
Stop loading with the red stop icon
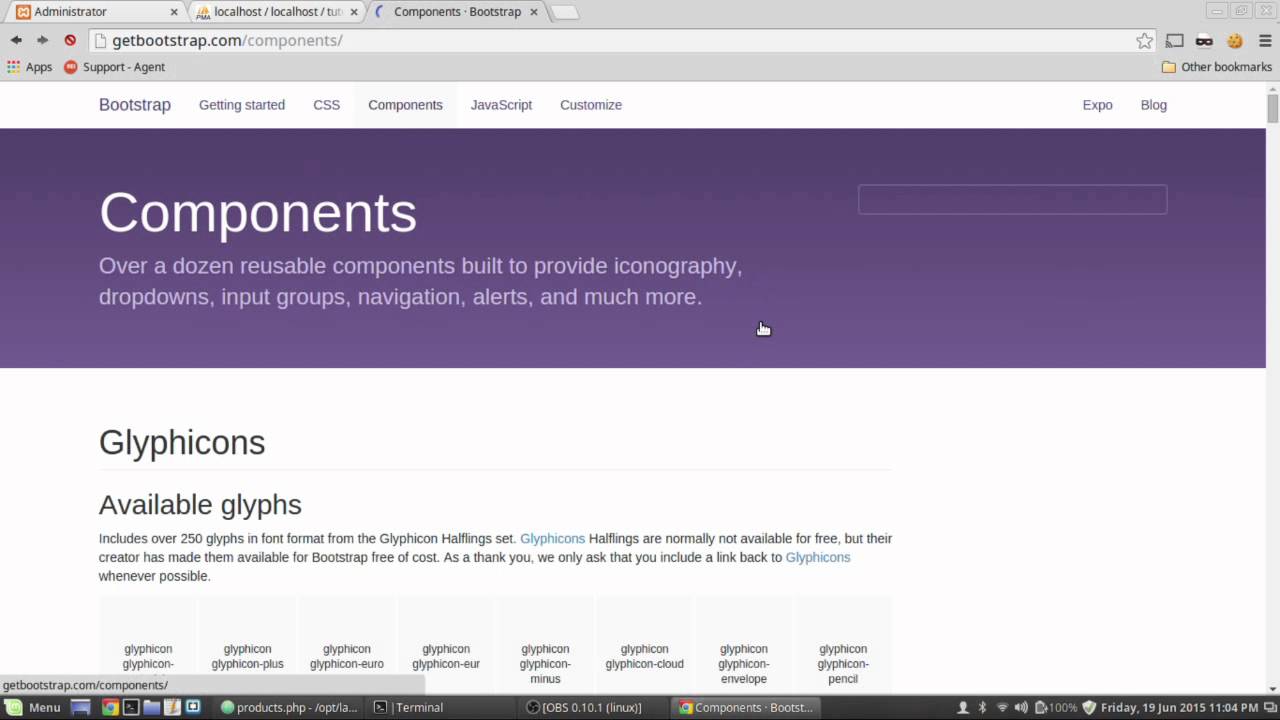(70, 40)
